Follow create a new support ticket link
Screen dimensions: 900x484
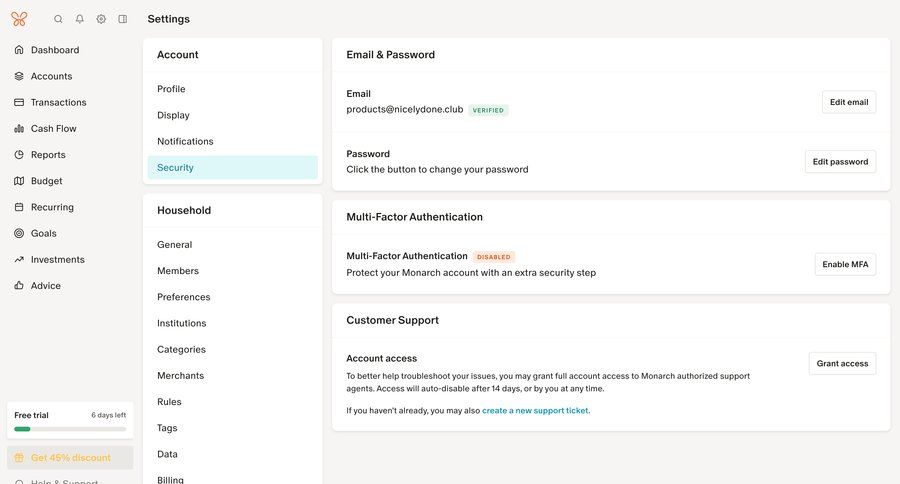(536, 411)
